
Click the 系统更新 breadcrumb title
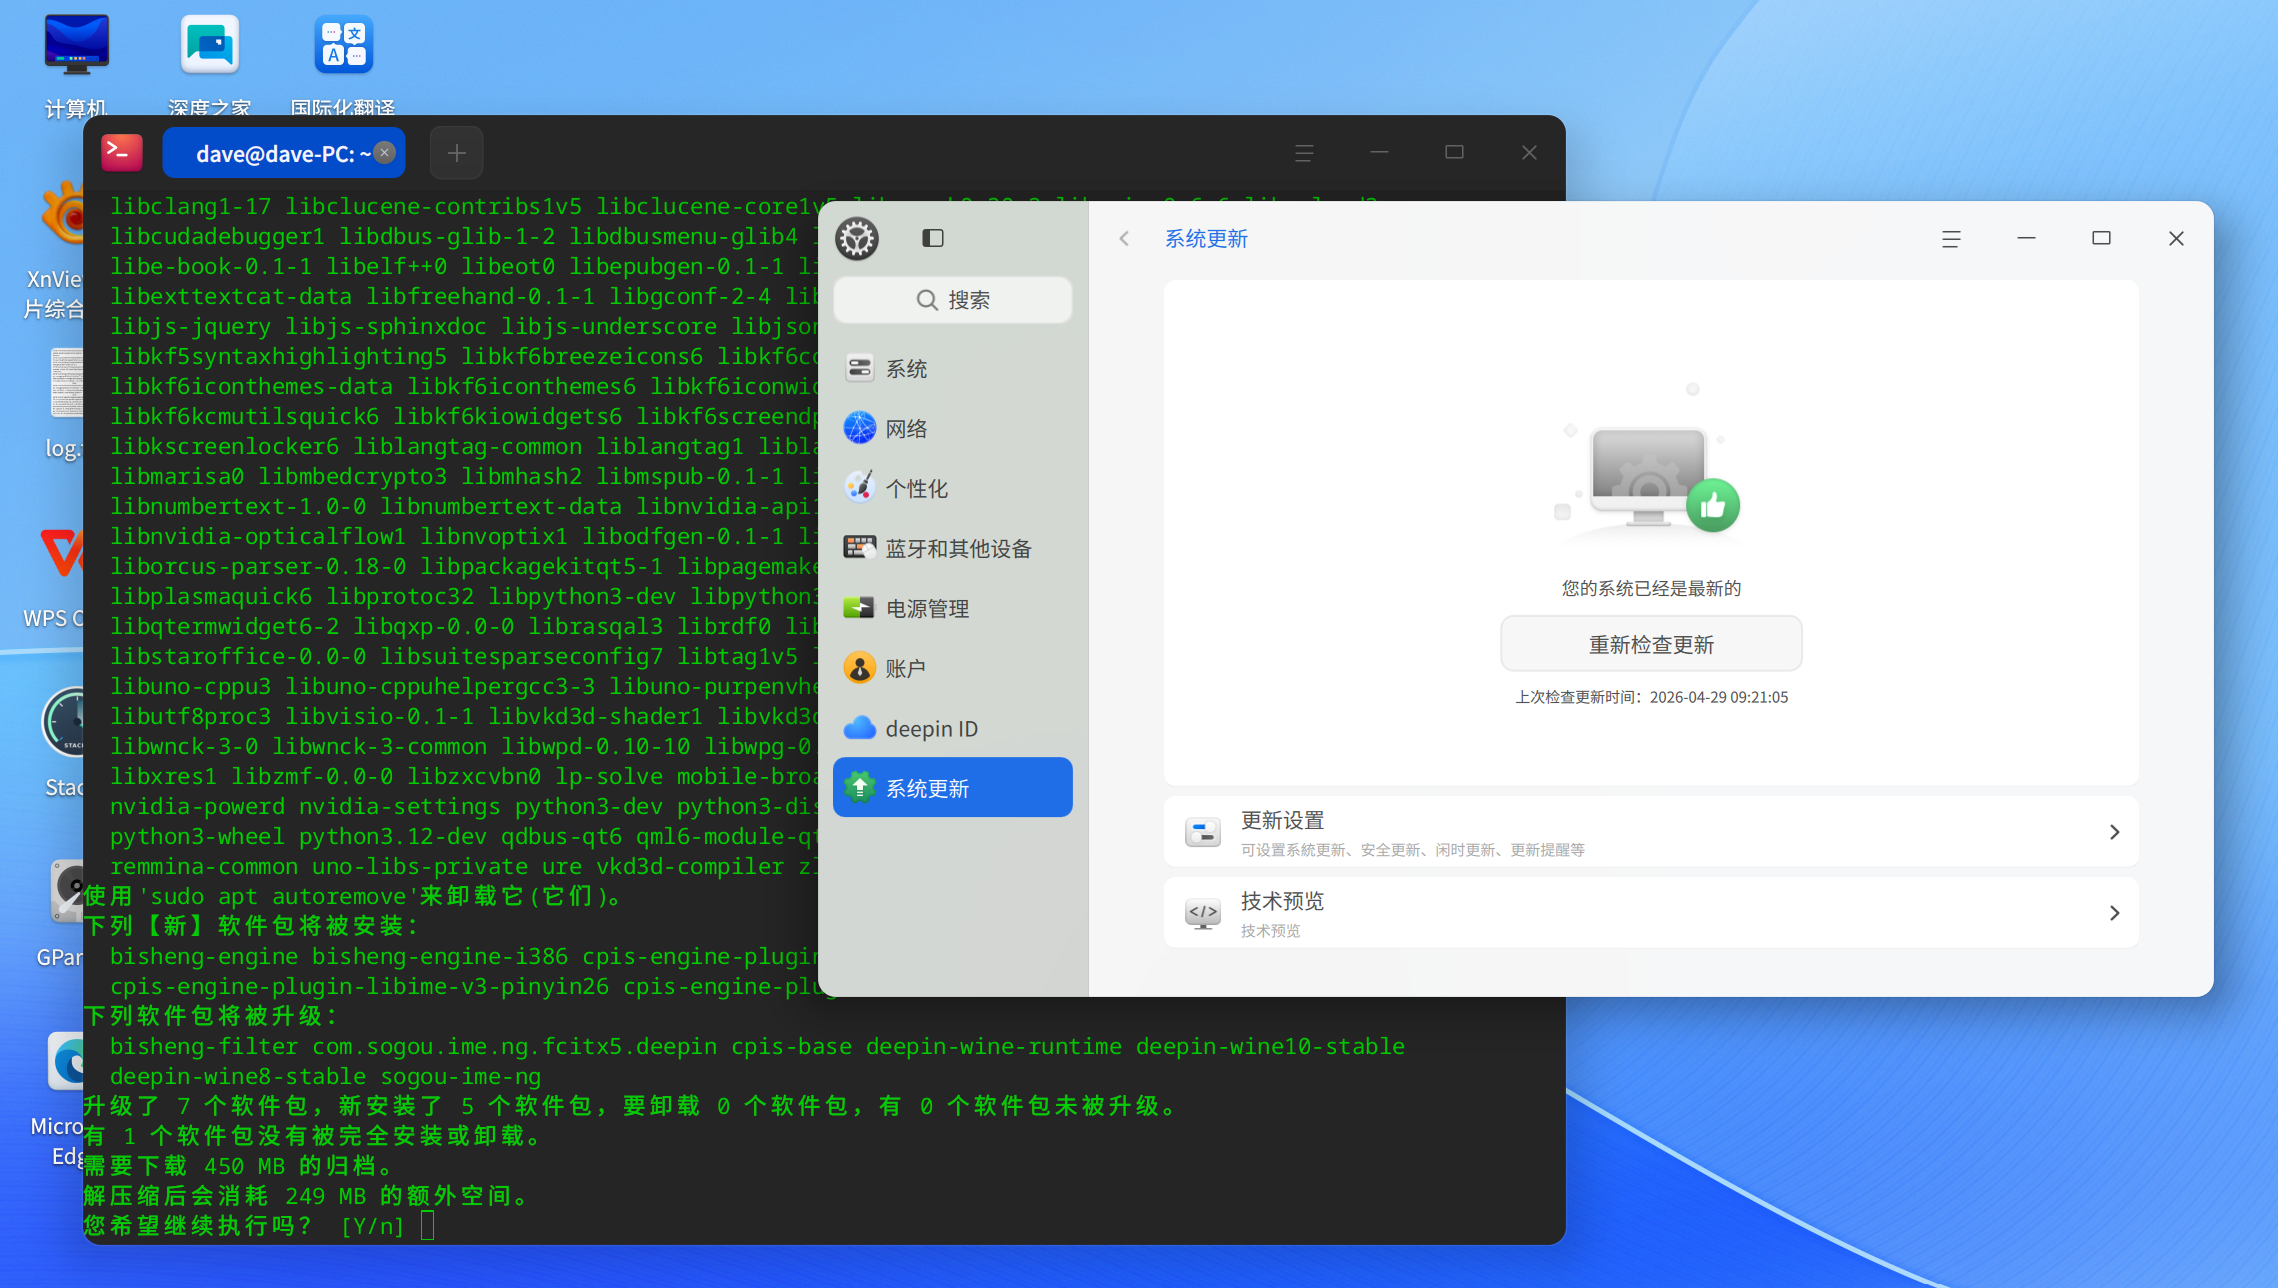1206,238
